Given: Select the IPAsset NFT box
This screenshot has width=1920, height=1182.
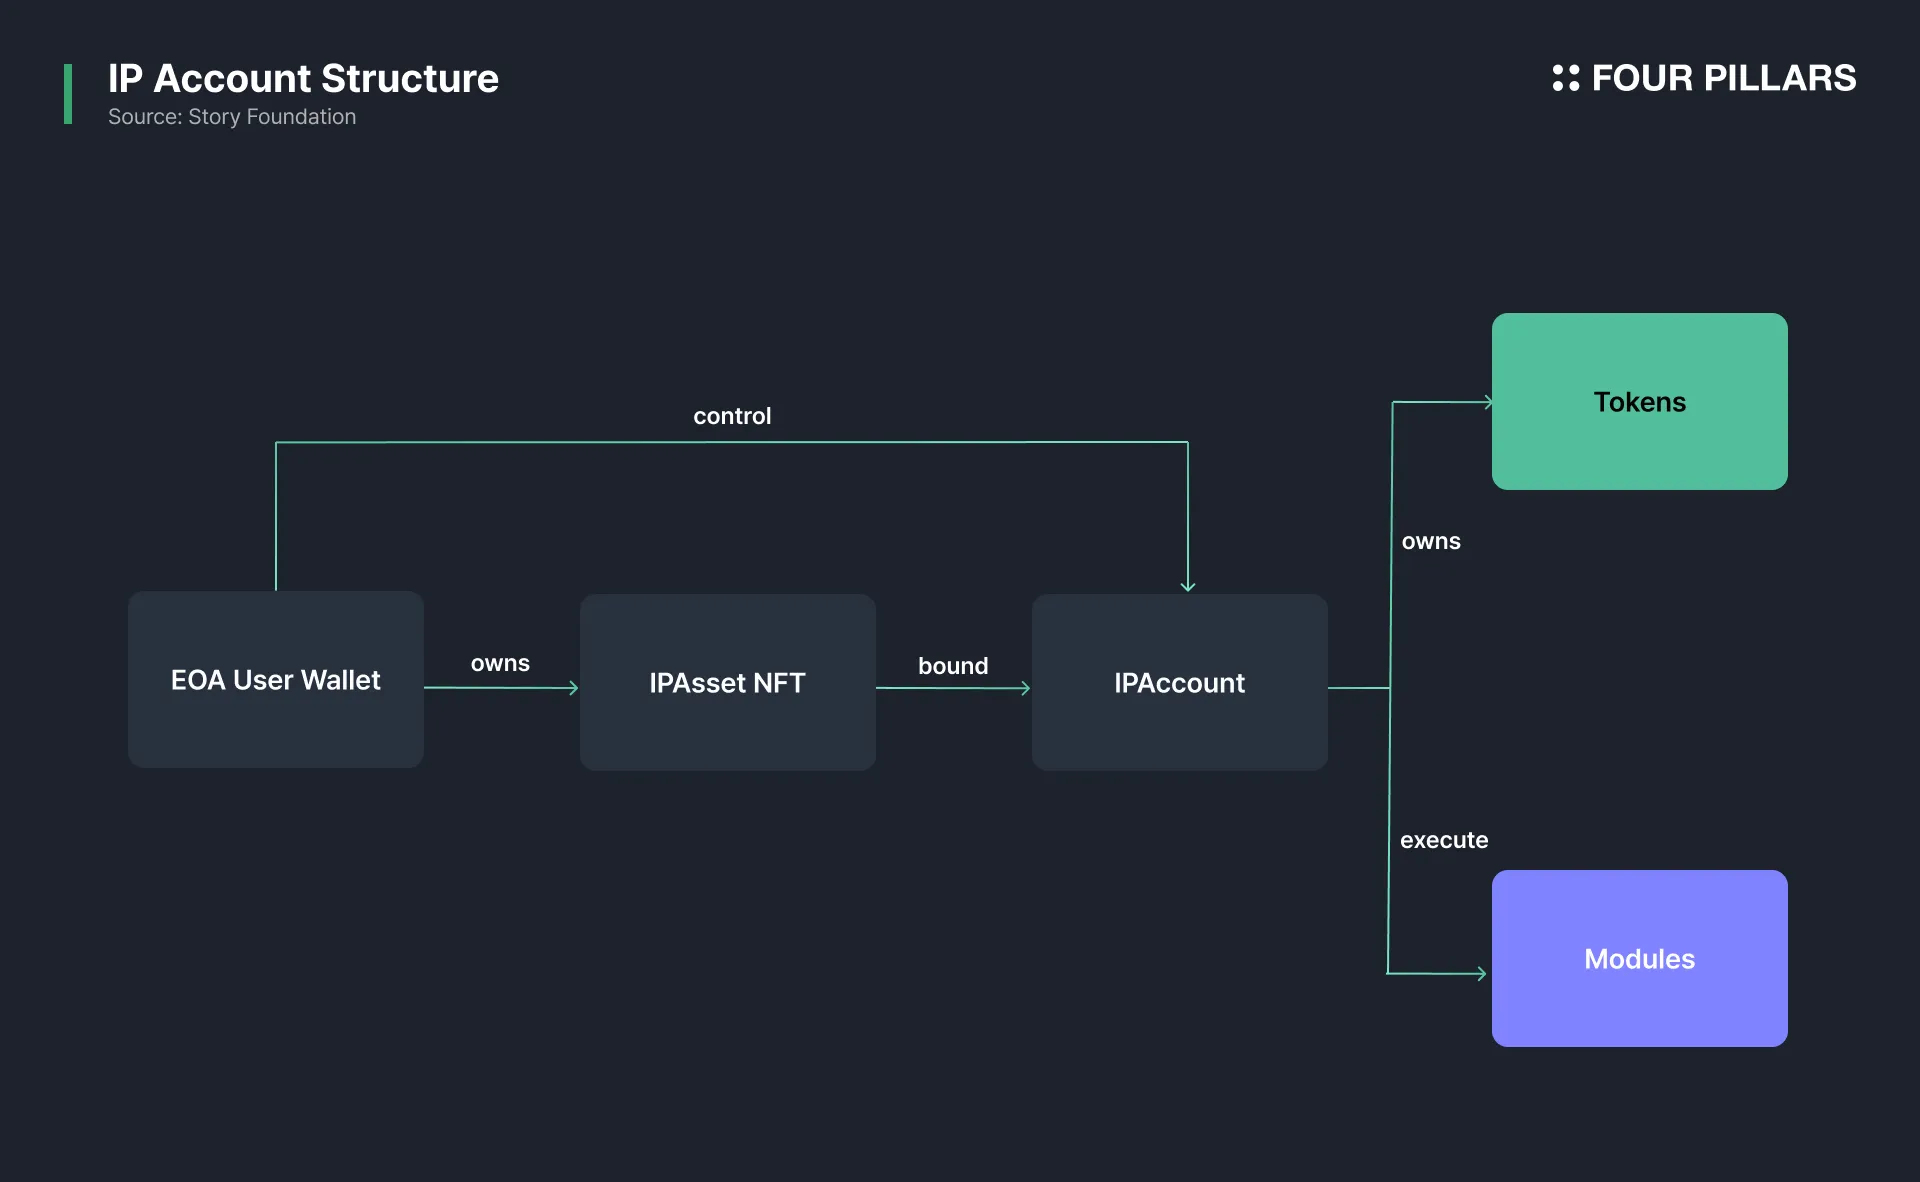Looking at the screenshot, I should [728, 682].
